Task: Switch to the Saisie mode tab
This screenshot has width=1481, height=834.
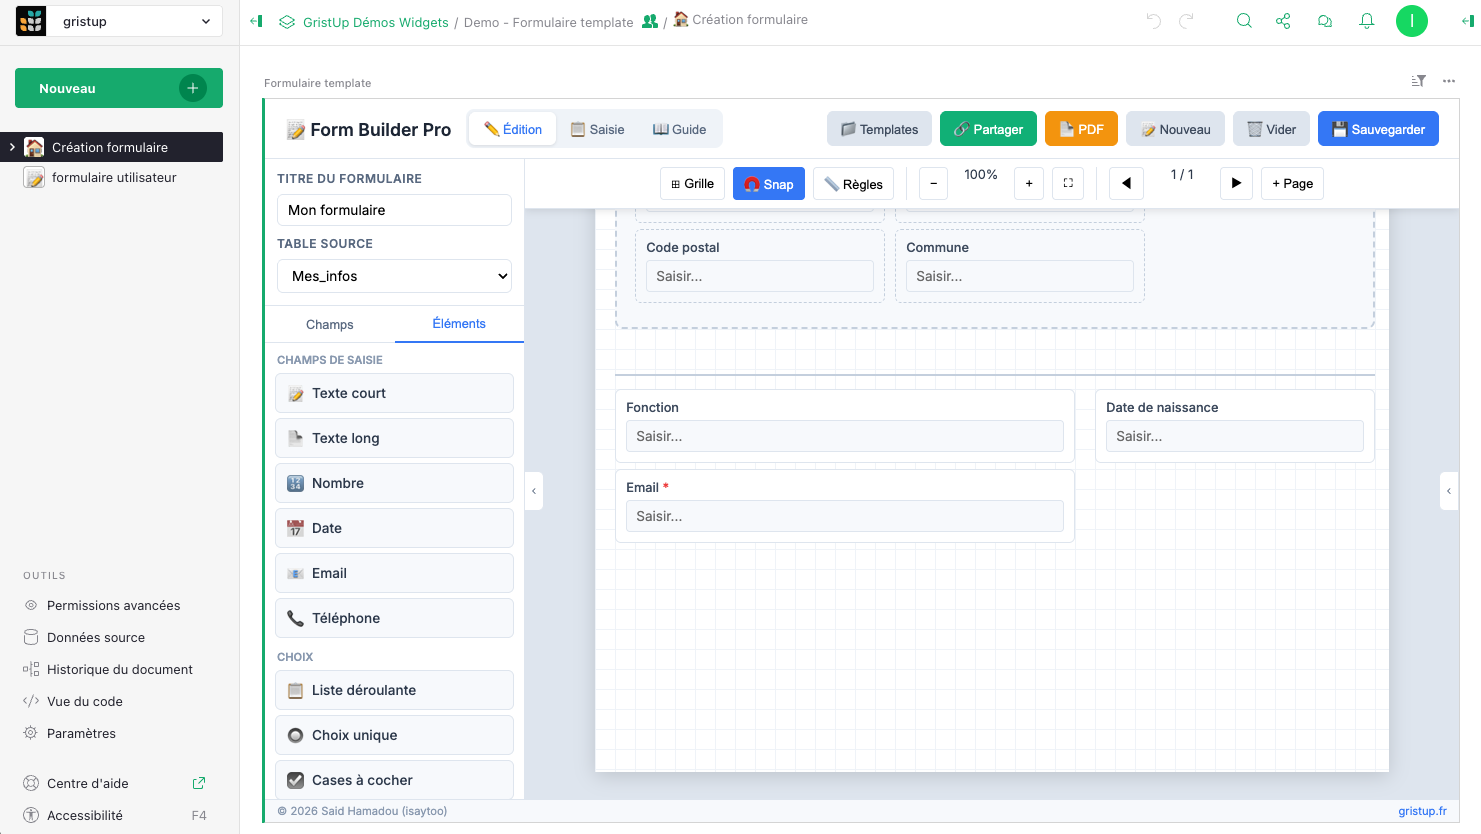Action: (597, 129)
